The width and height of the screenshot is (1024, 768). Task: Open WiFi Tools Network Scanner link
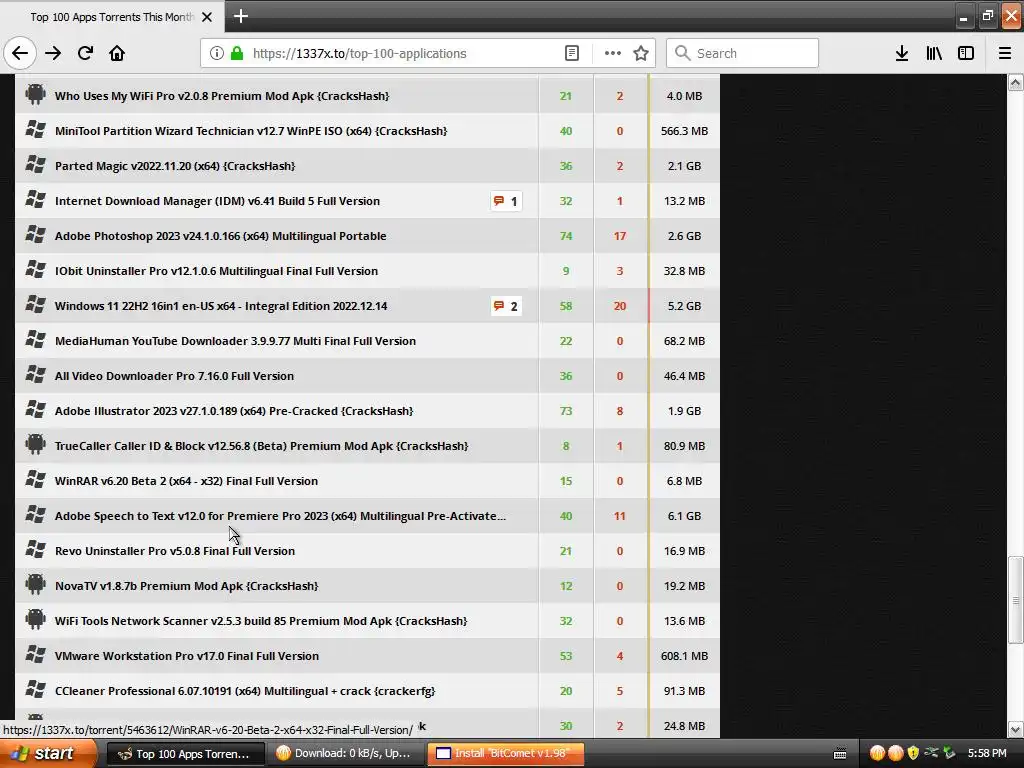pyautogui.click(x=261, y=621)
